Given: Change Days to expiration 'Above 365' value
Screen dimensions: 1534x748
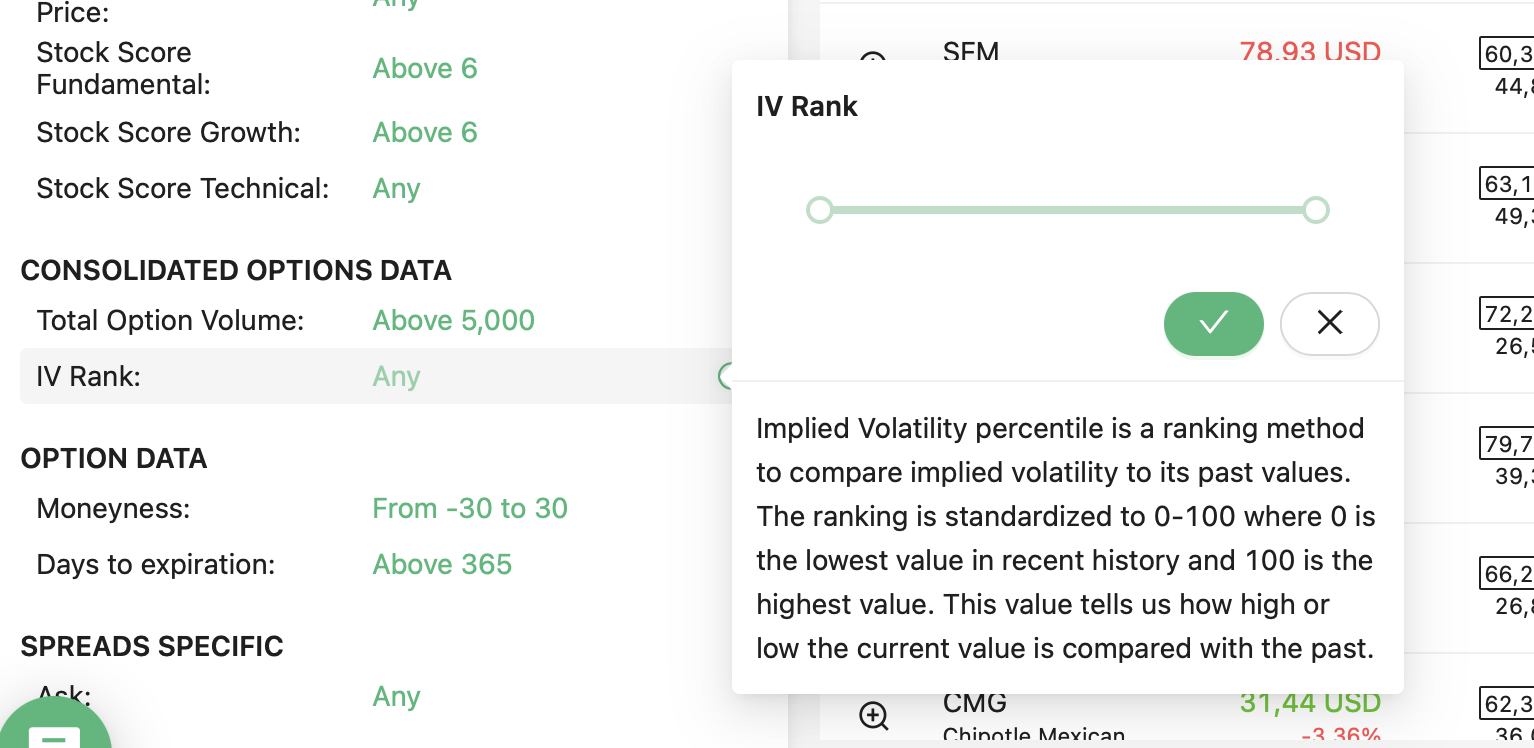Looking at the screenshot, I should [x=442, y=564].
